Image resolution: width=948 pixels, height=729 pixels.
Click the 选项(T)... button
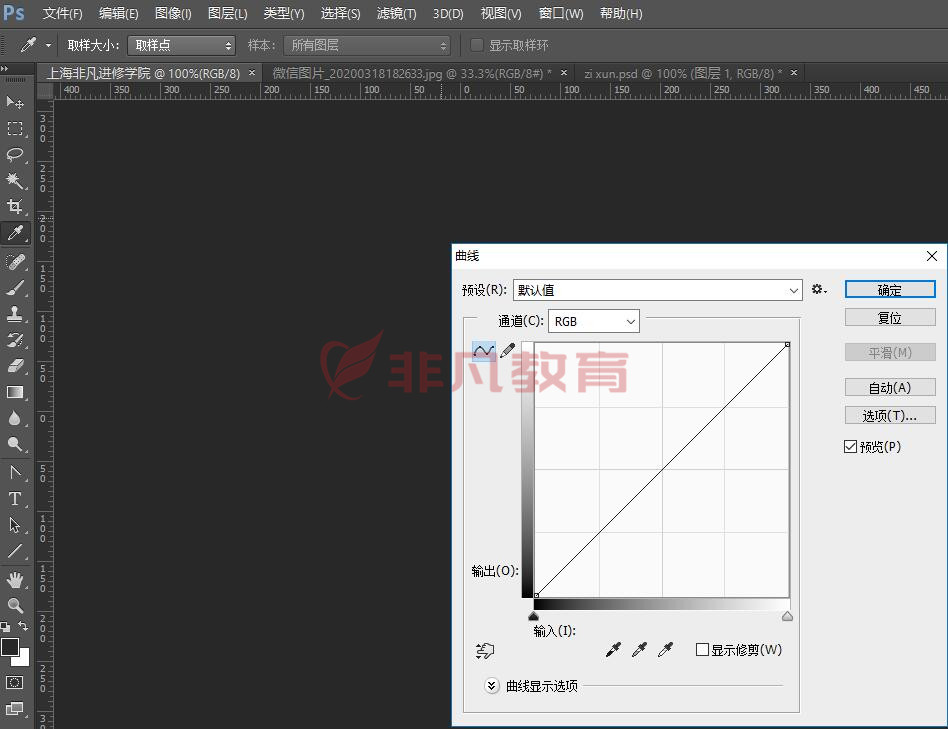890,415
